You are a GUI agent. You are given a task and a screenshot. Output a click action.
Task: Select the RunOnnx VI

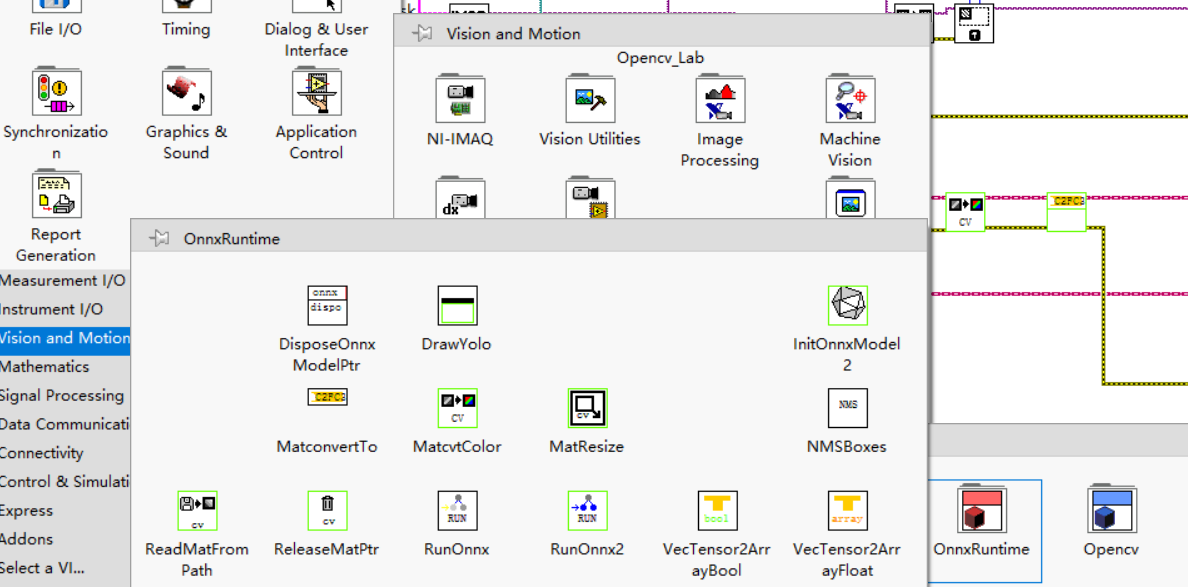point(457,511)
